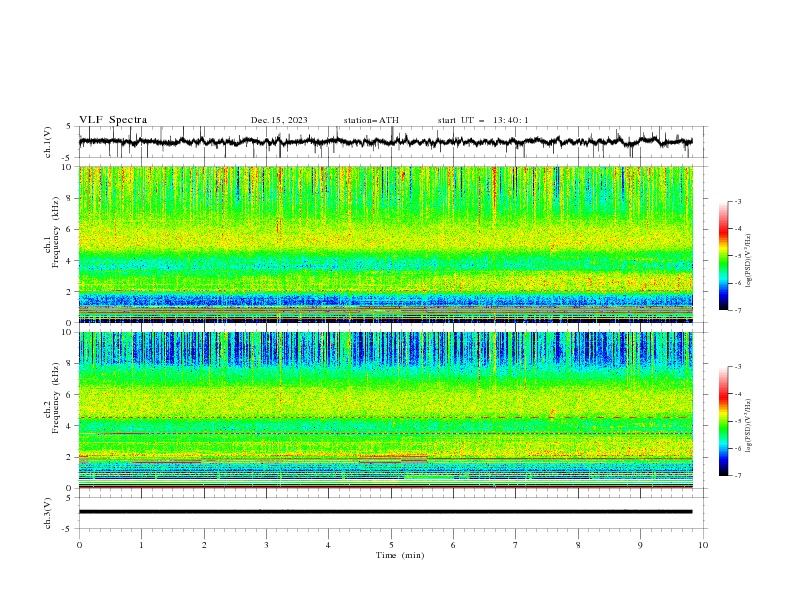Click the ch.2 'Frequency (kHz)' axis label
The width and height of the screenshot is (792, 612).
click(55, 398)
